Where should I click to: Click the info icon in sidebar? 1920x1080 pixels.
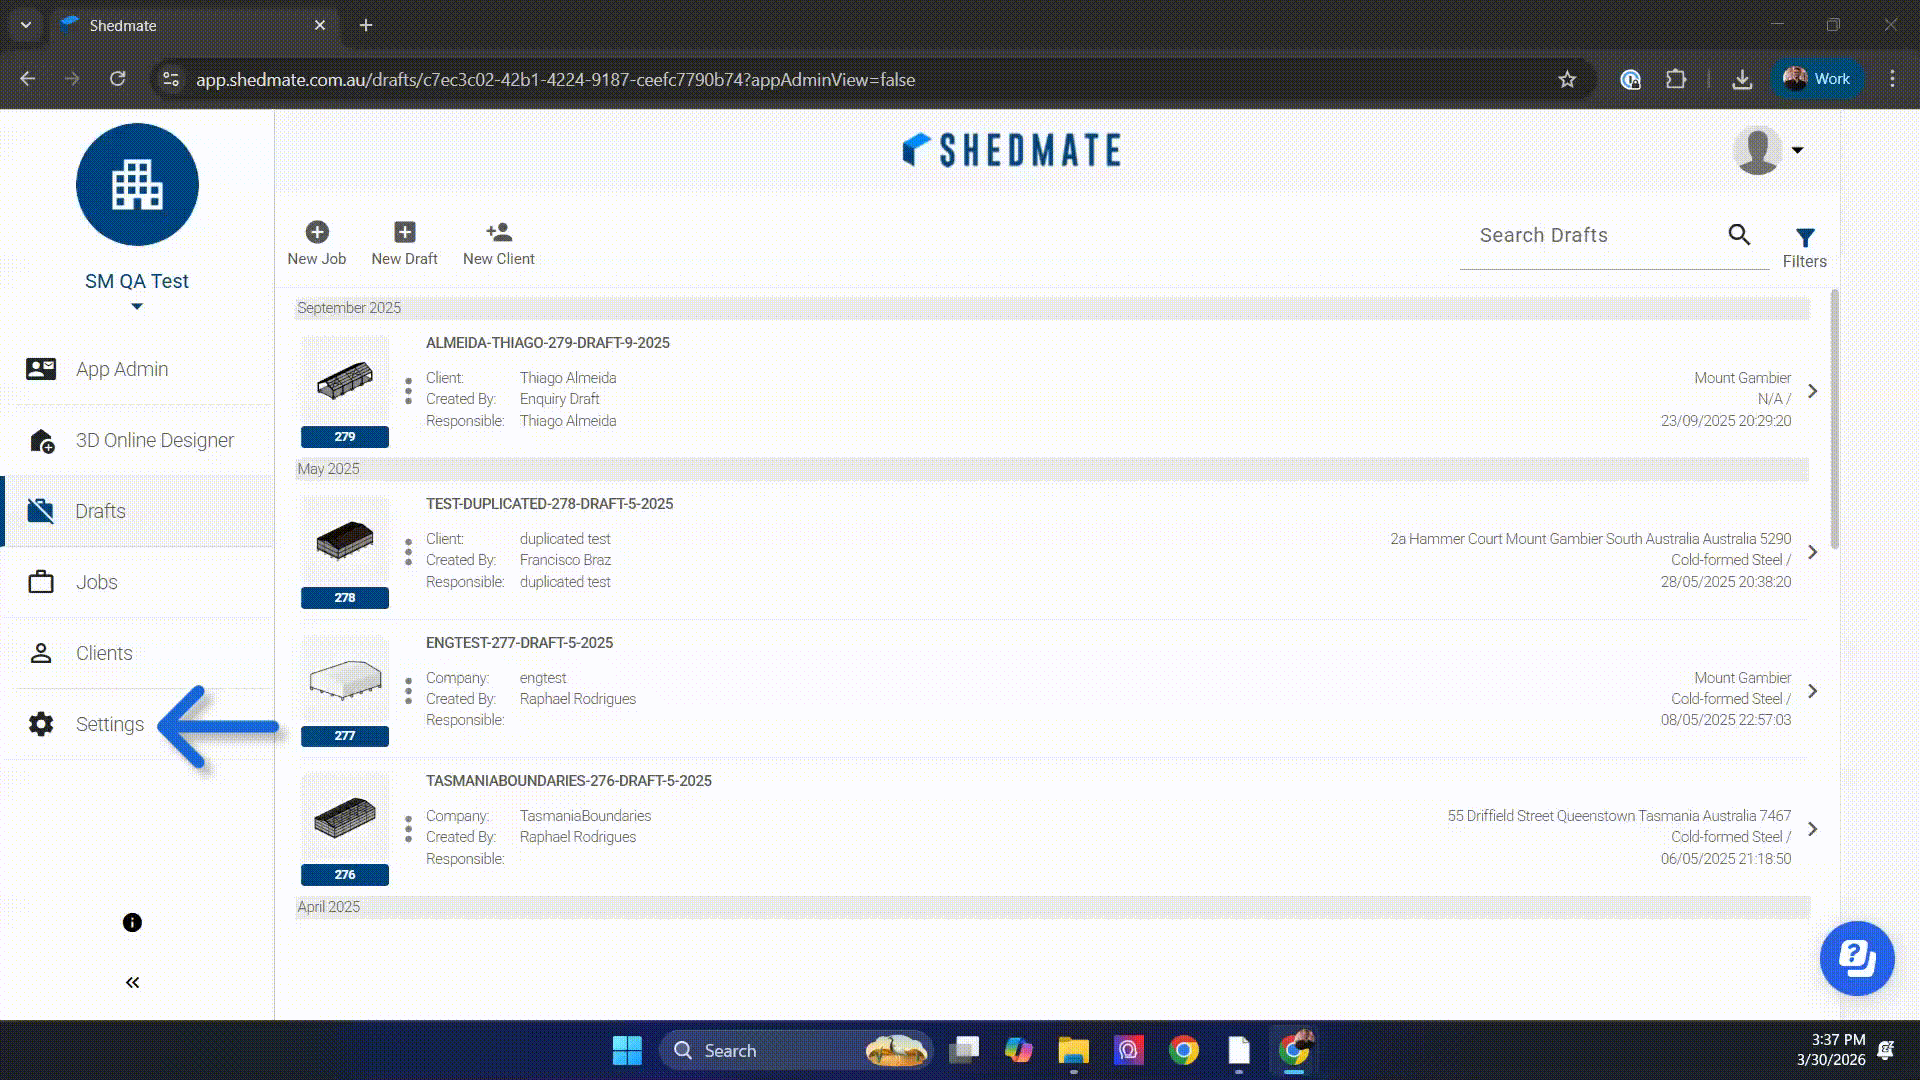[x=132, y=923]
